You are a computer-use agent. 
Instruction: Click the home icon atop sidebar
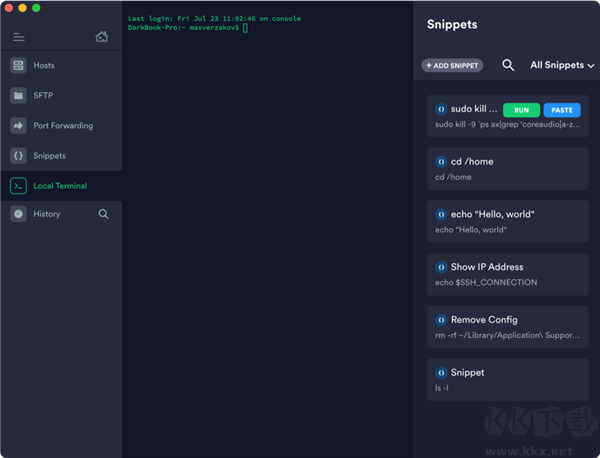point(101,37)
